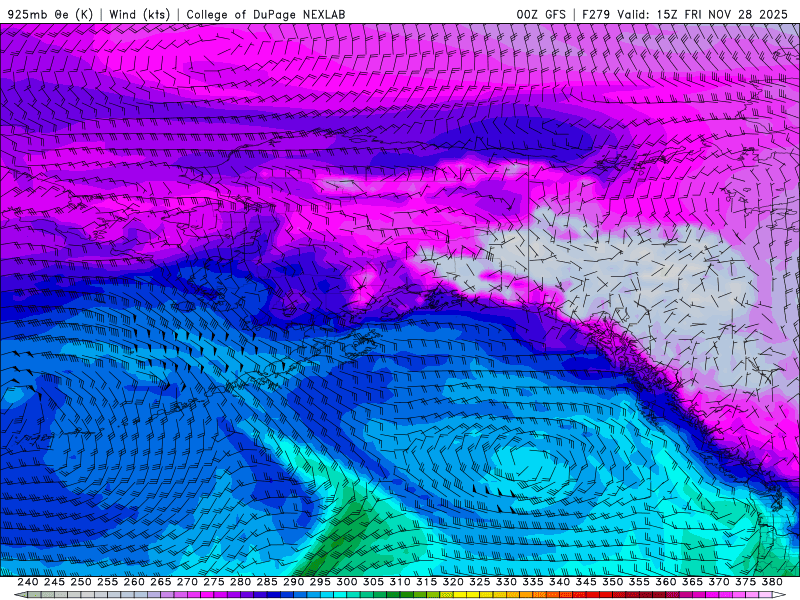Click the 290 colorbar tick label
The height and width of the screenshot is (600, 800).
click(293, 582)
